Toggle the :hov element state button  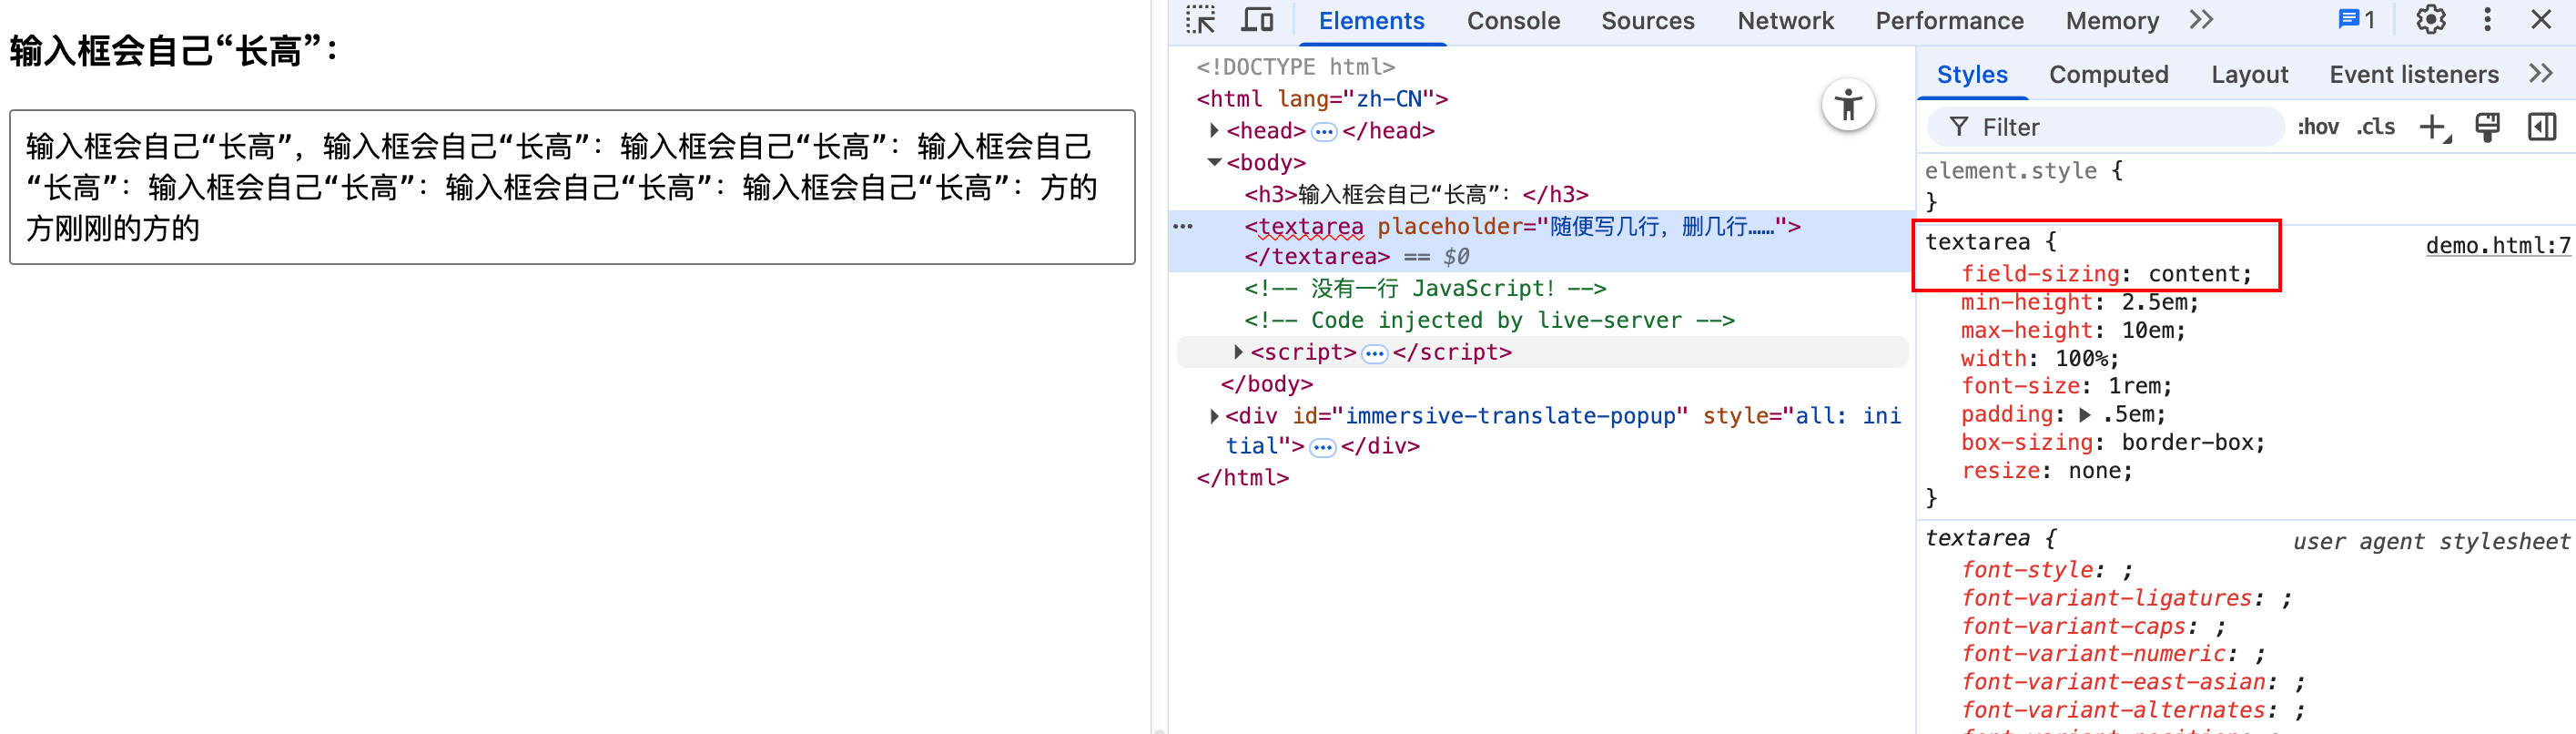click(x=2317, y=127)
